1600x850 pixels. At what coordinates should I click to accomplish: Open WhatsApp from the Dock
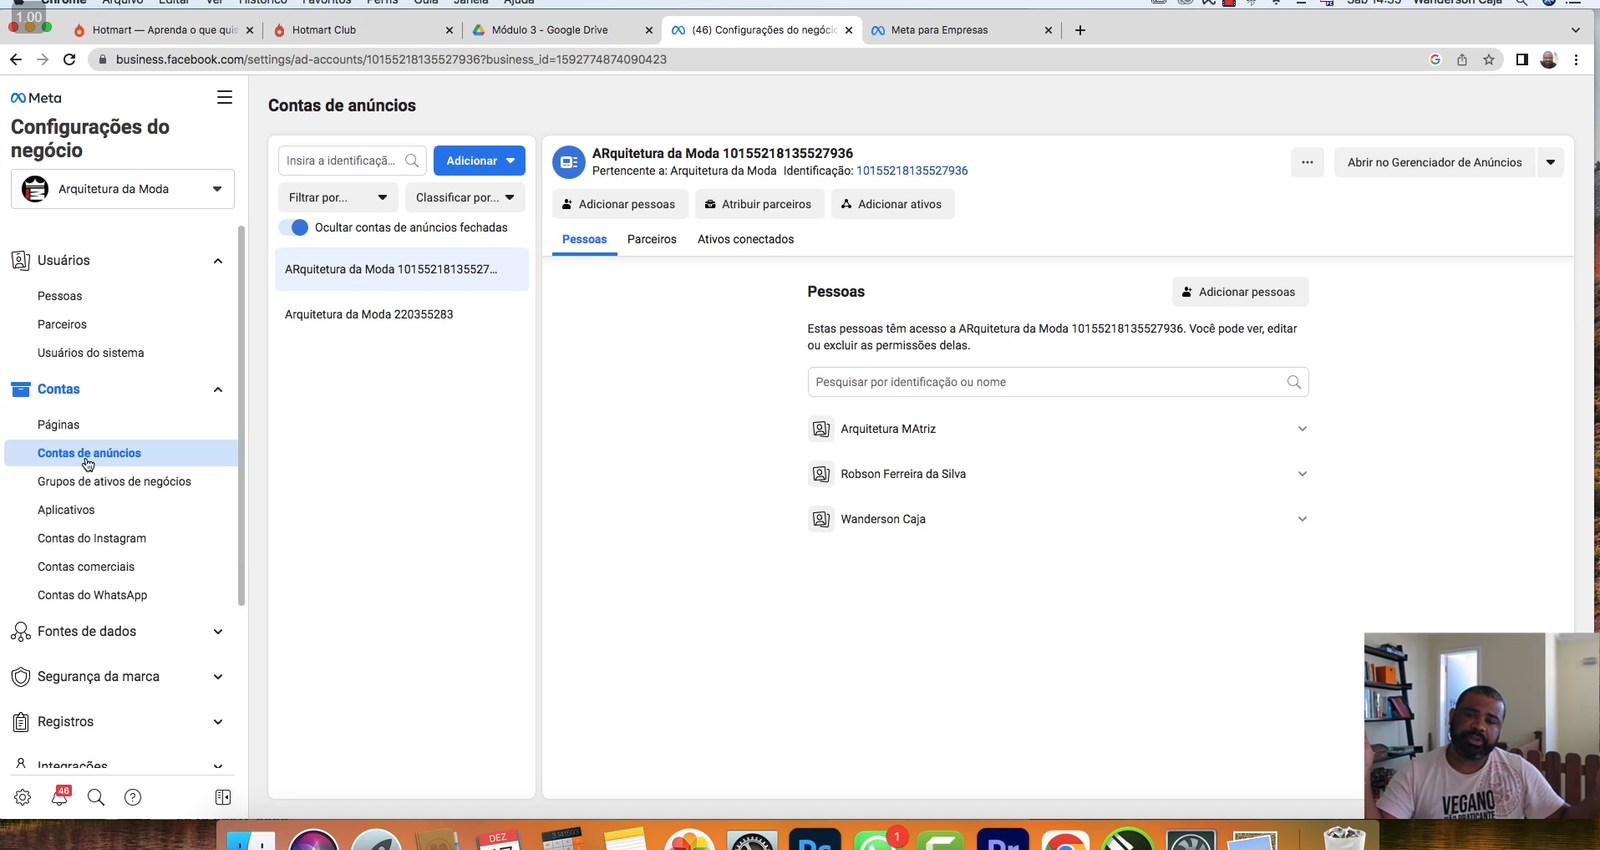tap(877, 840)
